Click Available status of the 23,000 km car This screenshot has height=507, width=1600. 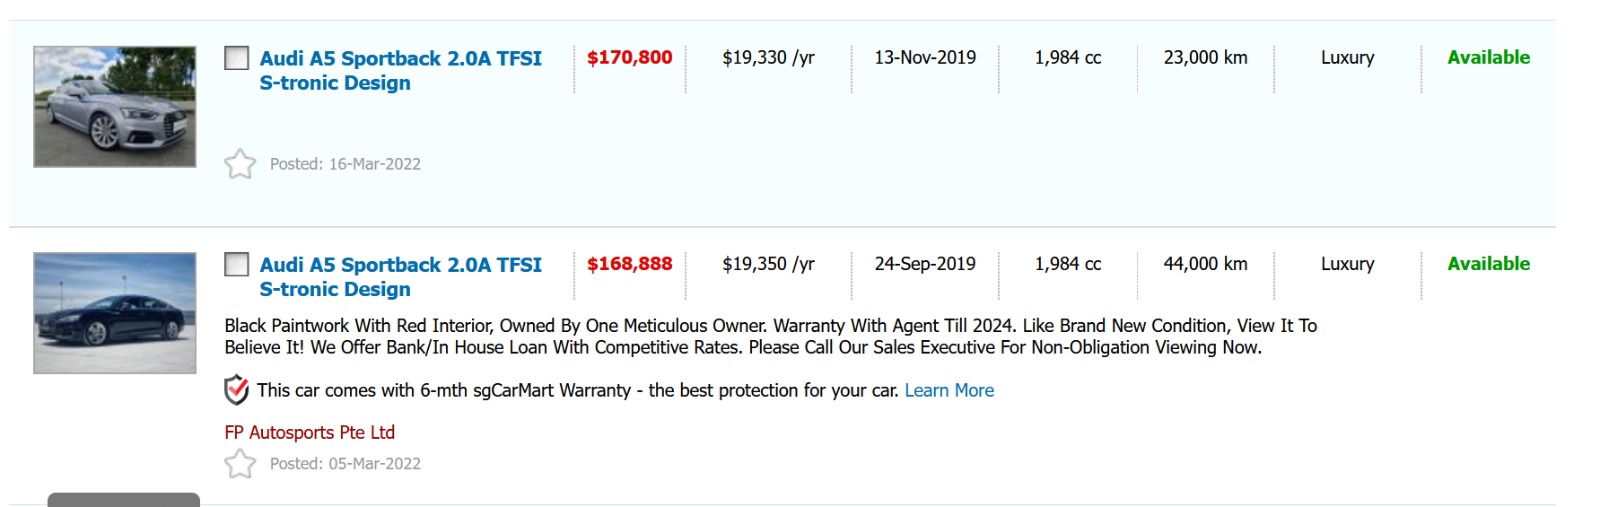point(1488,58)
